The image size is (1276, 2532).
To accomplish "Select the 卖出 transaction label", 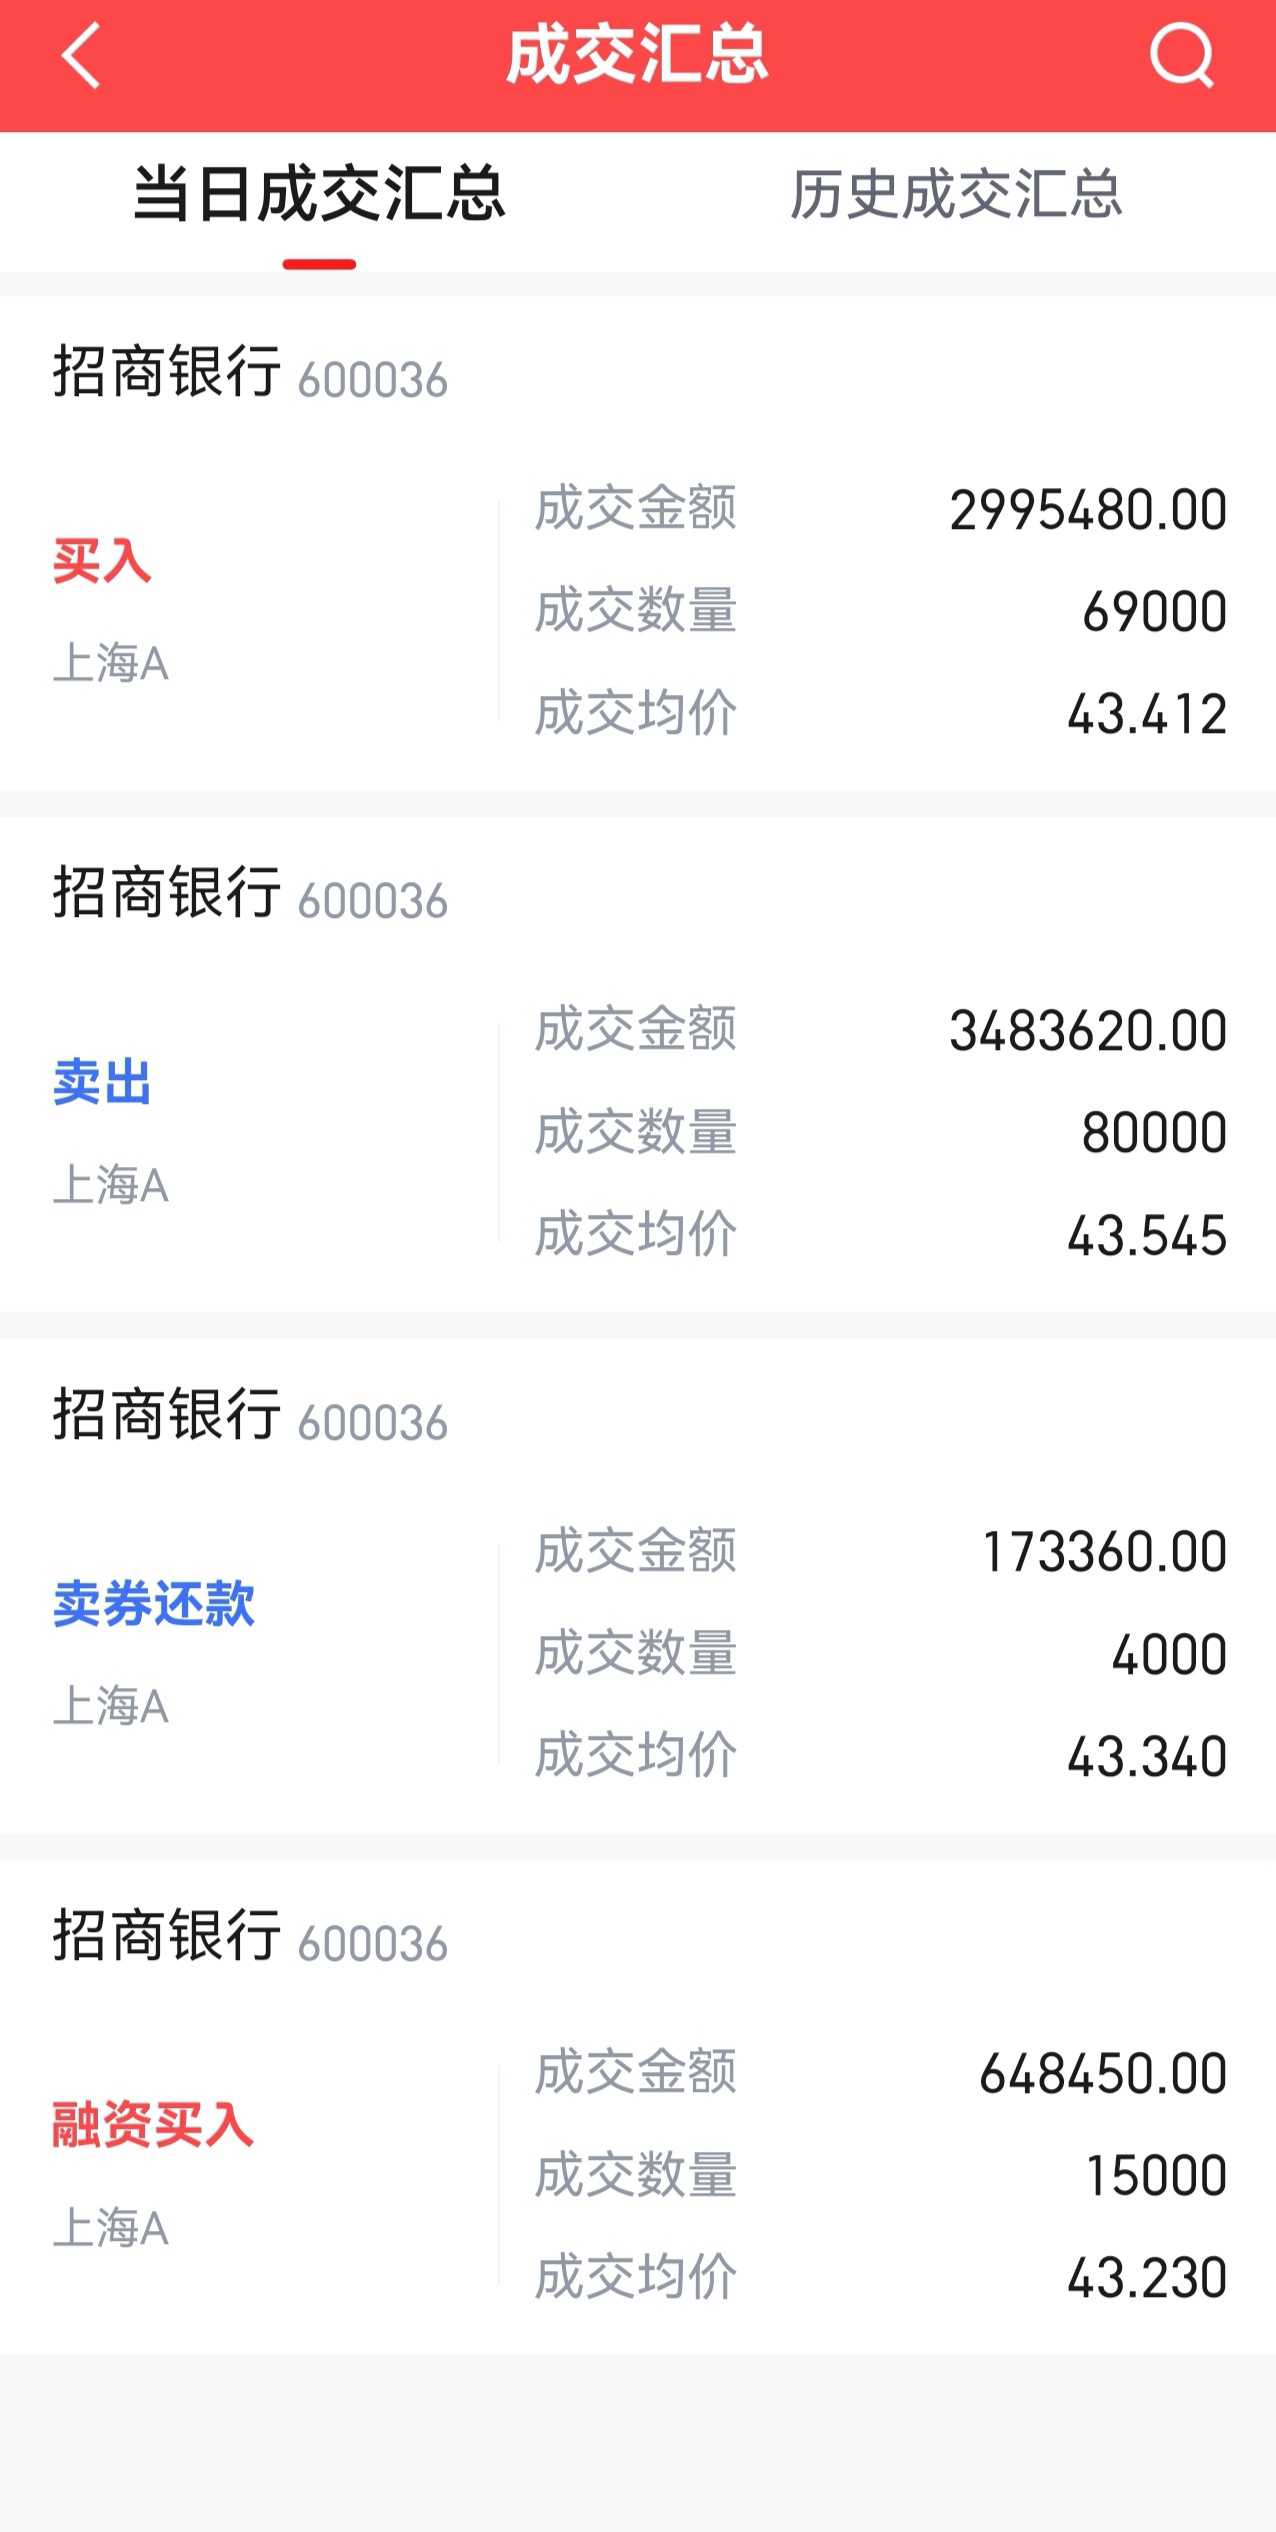I will click(102, 1083).
